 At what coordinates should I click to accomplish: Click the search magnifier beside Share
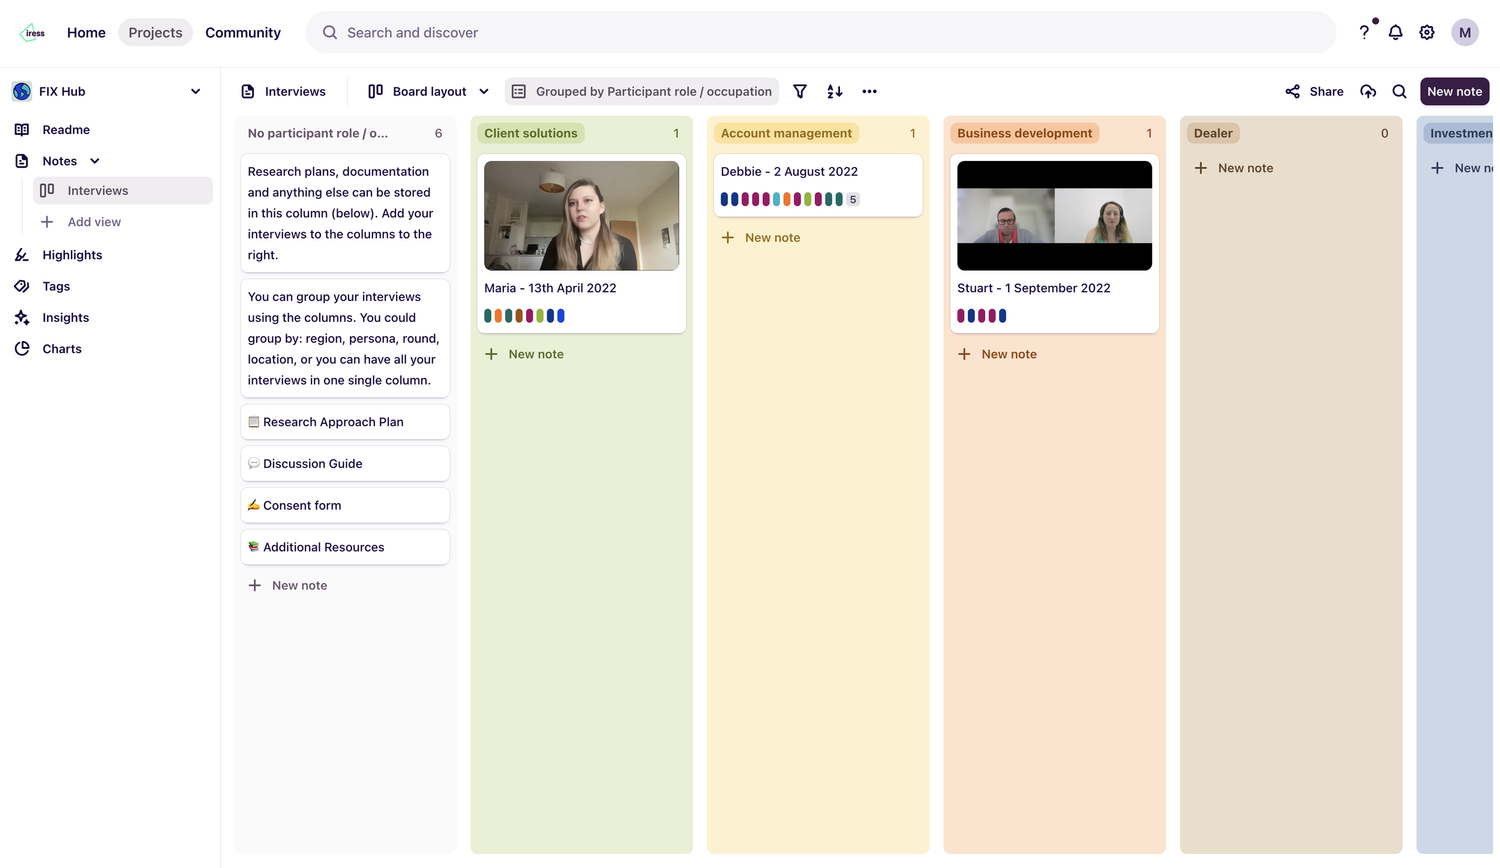coord(1400,91)
